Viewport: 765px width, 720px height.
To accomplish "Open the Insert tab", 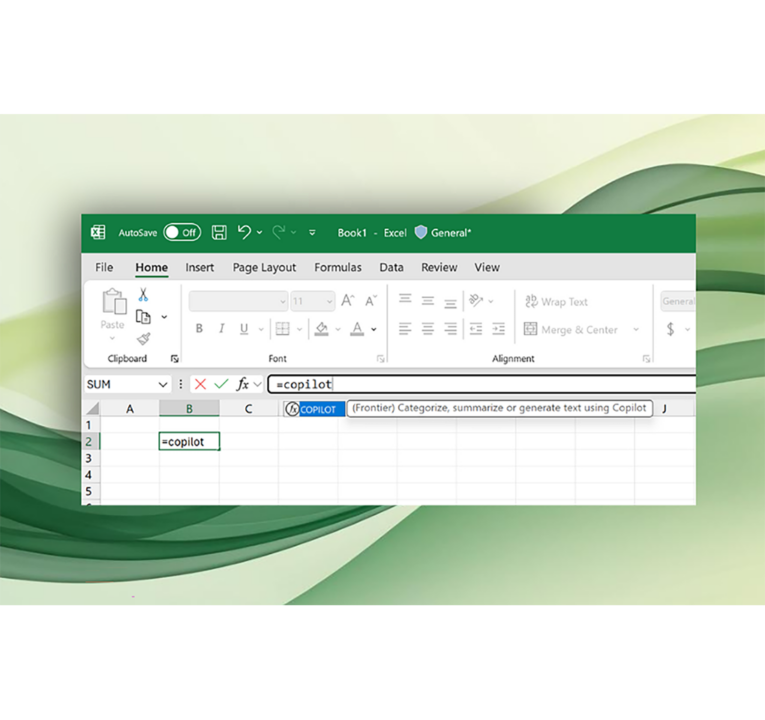I will point(200,267).
